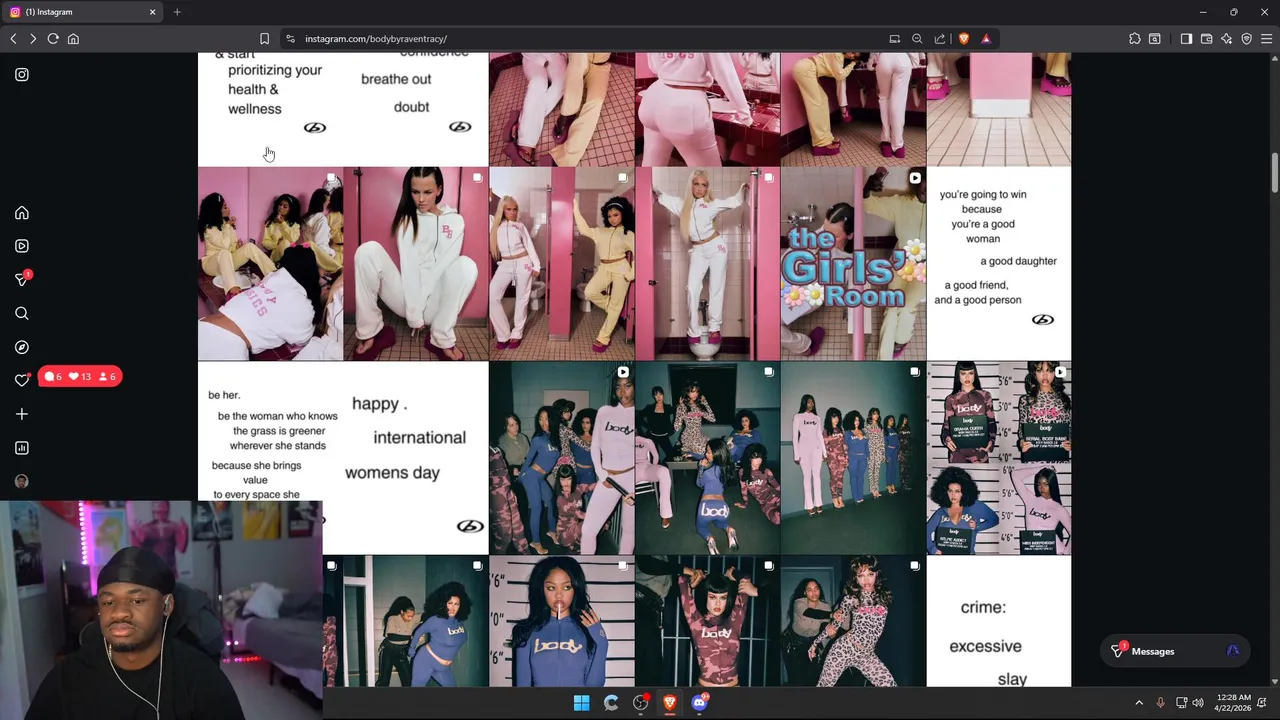Bookmark this page with the bookmark icon

coord(264,39)
